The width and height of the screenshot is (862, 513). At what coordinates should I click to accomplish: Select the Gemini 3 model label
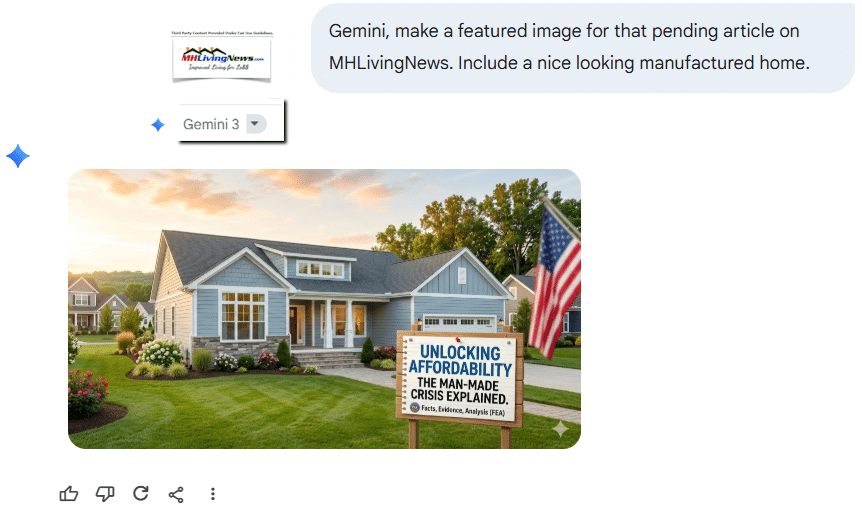(211, 124)
